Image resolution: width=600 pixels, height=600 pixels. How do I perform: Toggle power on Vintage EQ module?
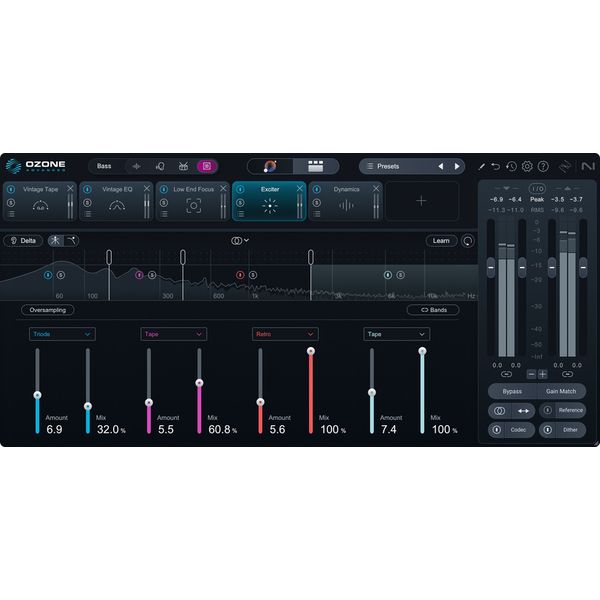pos(87,189)
